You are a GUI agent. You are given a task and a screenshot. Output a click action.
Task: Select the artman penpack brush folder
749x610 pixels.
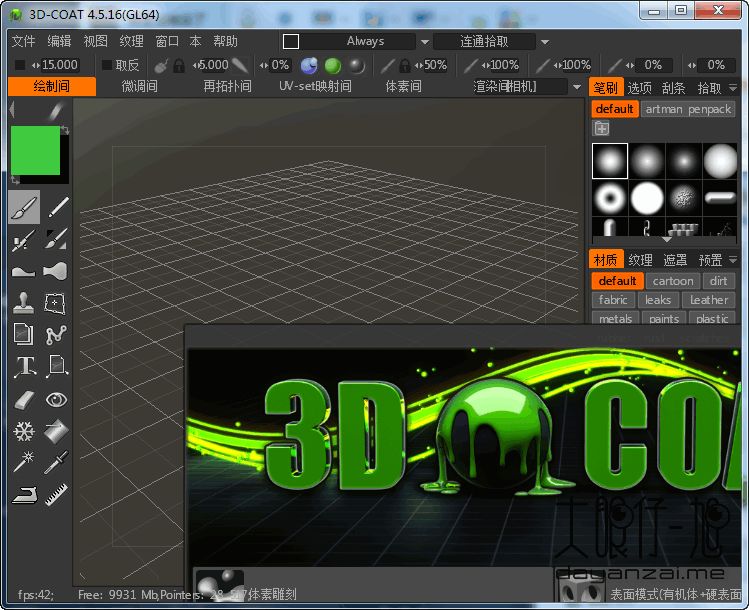click(688, 109)
